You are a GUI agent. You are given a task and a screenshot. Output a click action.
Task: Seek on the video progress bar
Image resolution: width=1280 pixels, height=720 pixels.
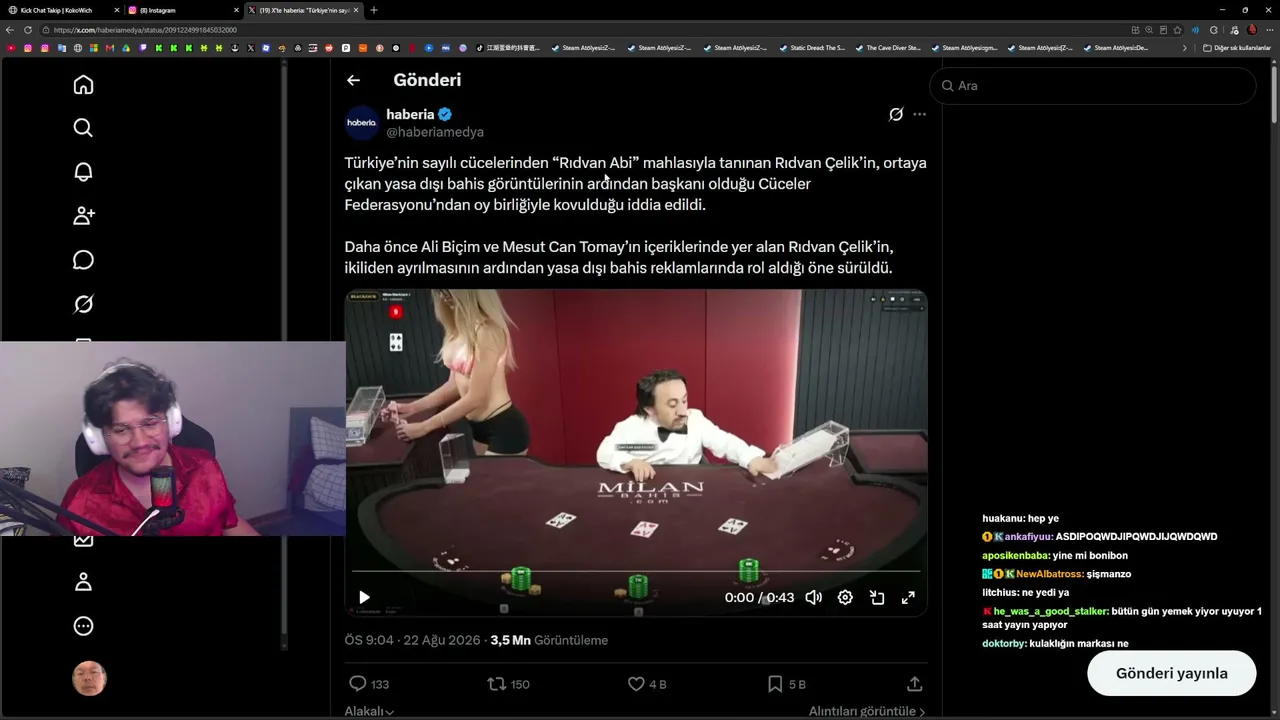(x=636, y=572)
